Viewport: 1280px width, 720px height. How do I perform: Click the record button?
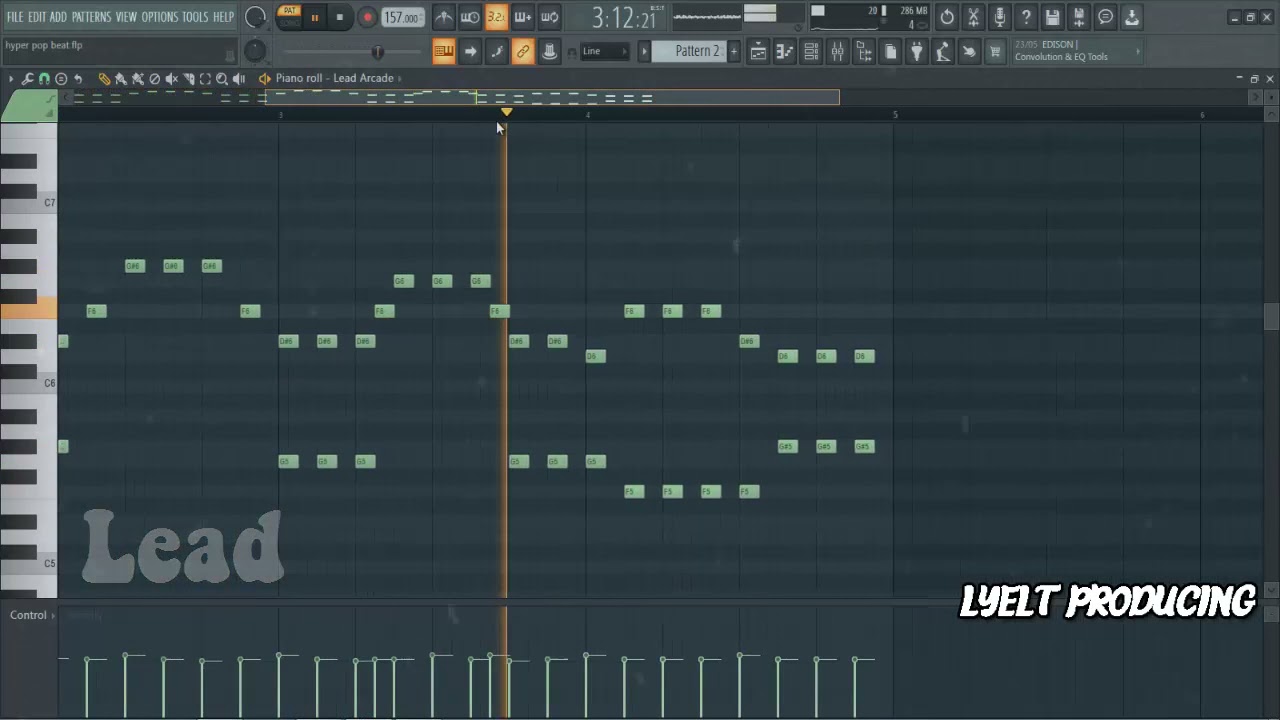[x=367, y=17]
